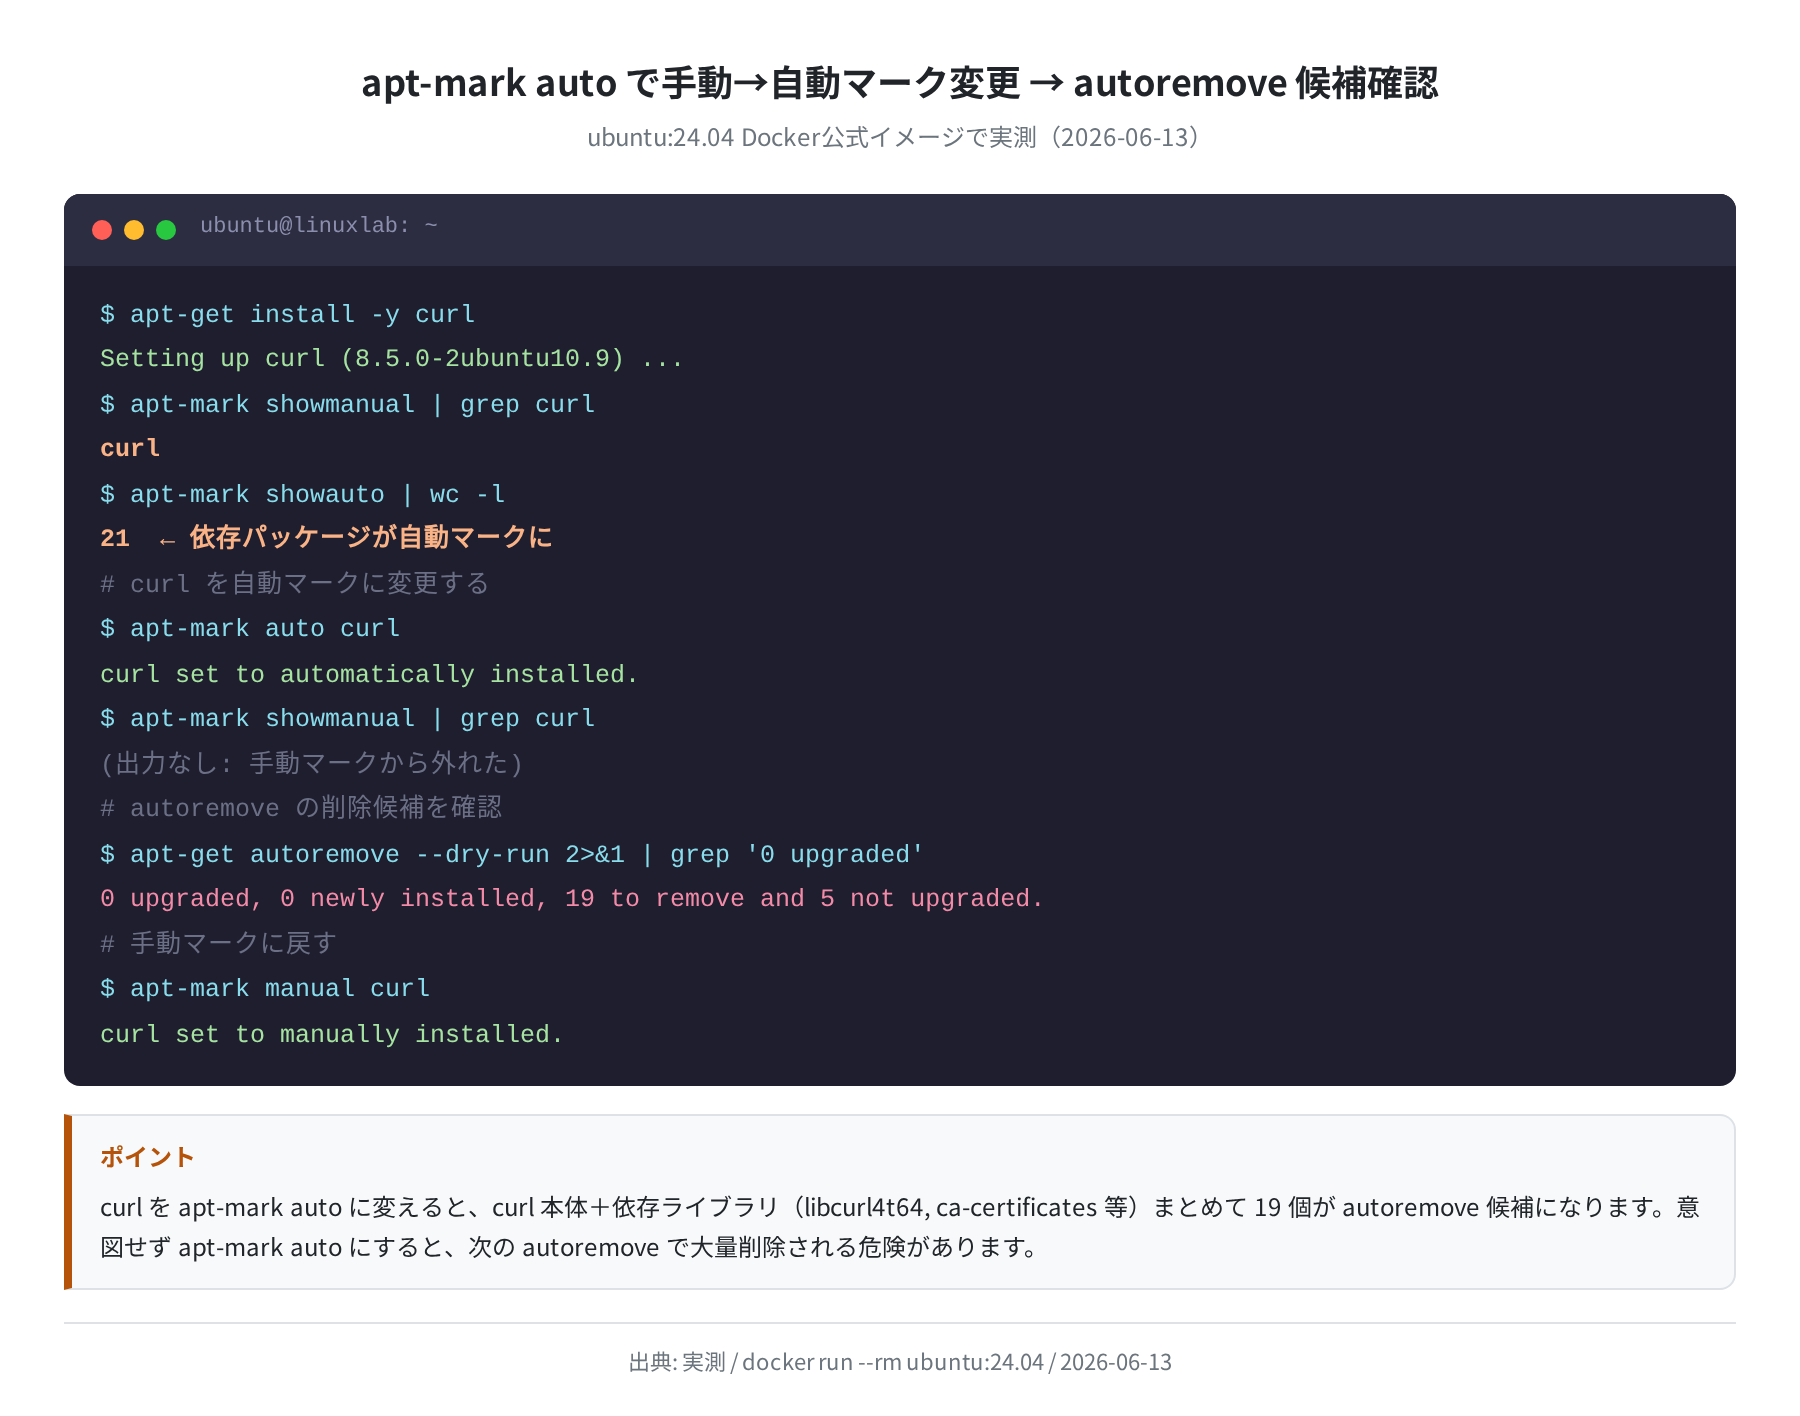Click the comment curl を自動マークに変更する
Image resolution: width=1800 pixels, height=1416 pixels.
[x=295, y=583]
